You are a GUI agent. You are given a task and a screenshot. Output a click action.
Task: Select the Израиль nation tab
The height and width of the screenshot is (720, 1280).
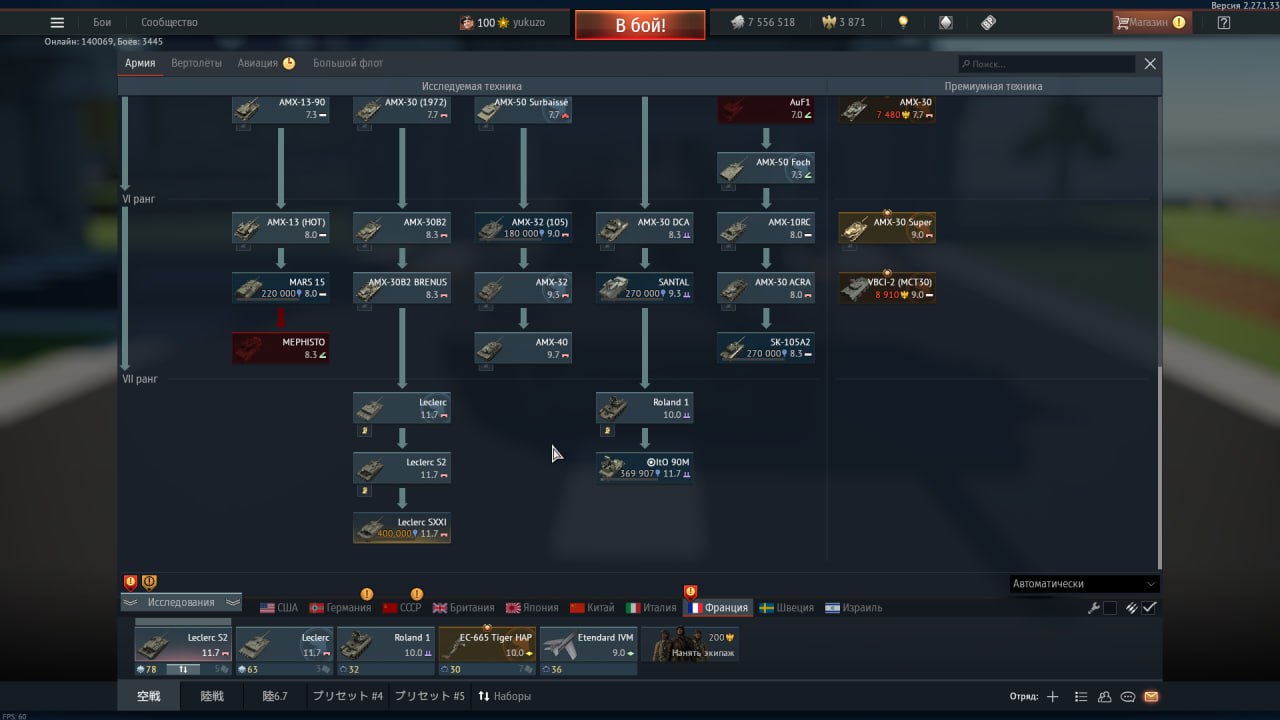853,608
